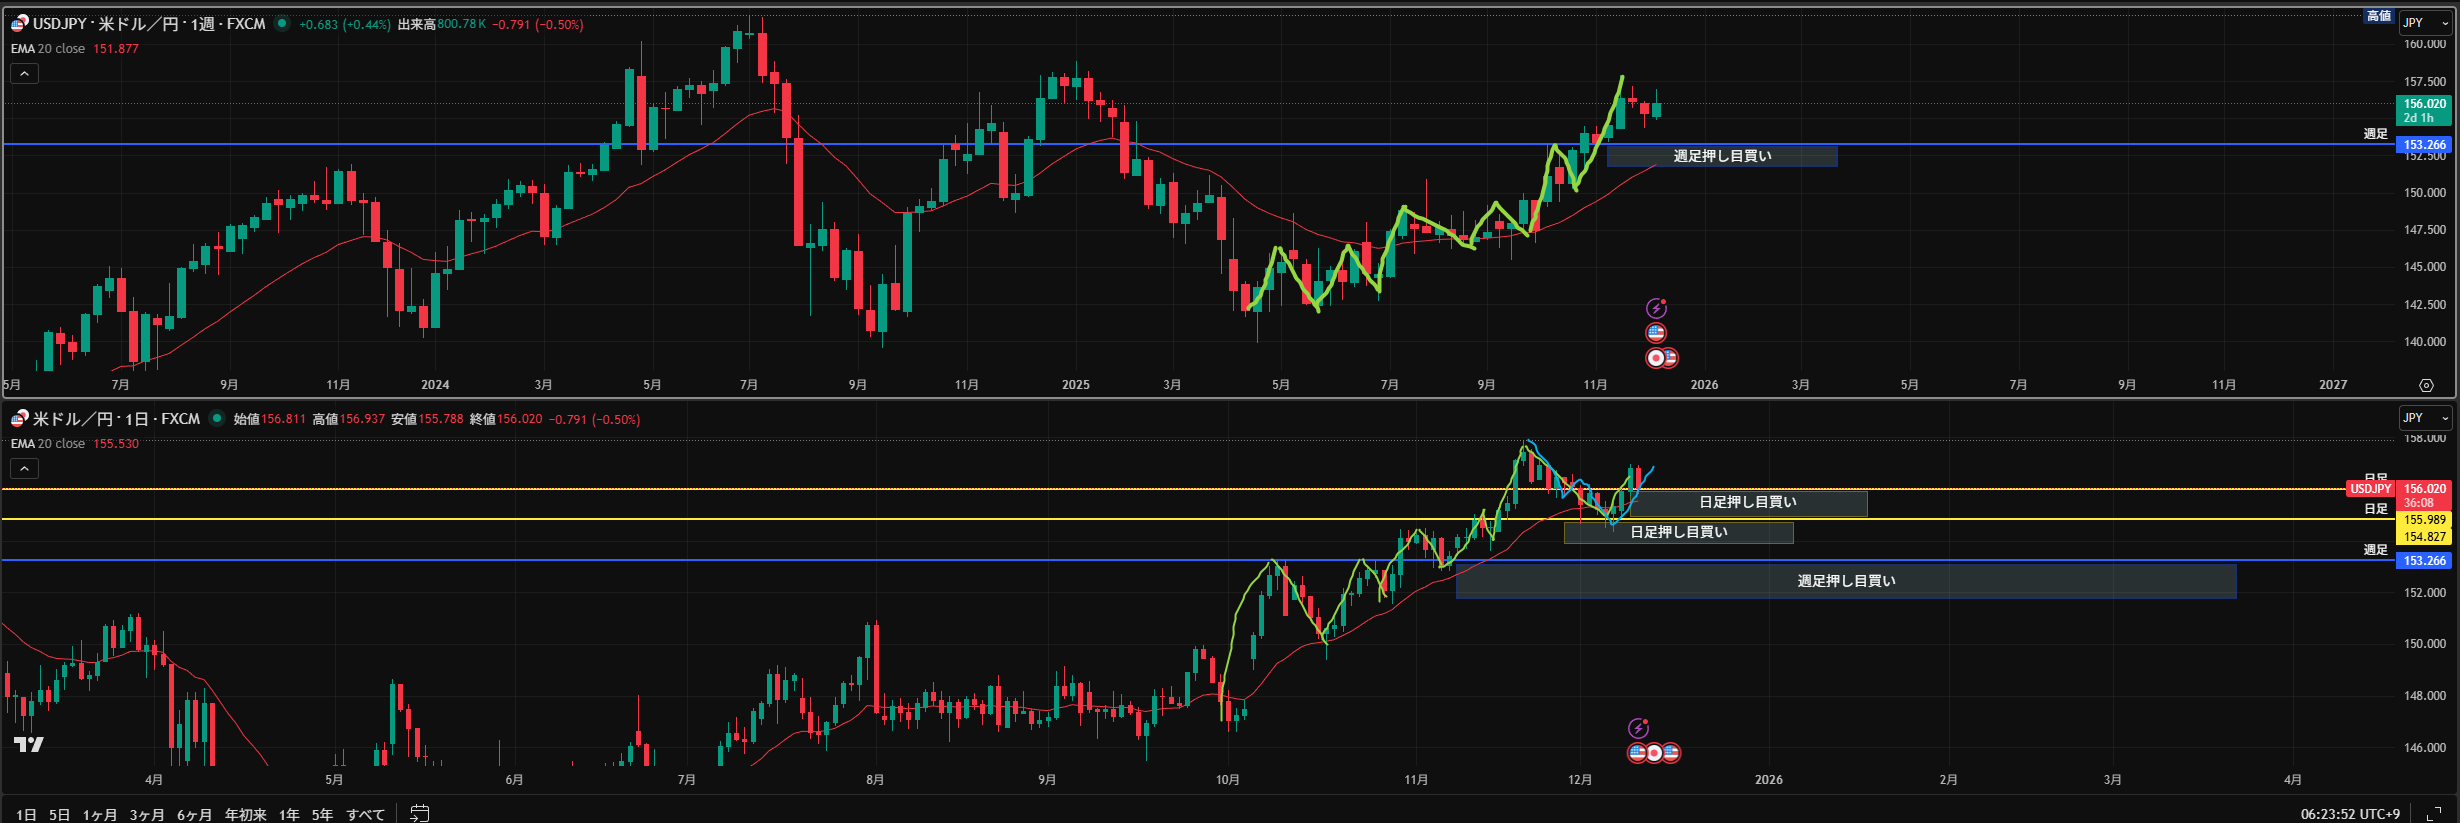Screen dimensions: 2460x823
Task: Open the go-to-date calendar icon
Action: click(x=420, y=813)
